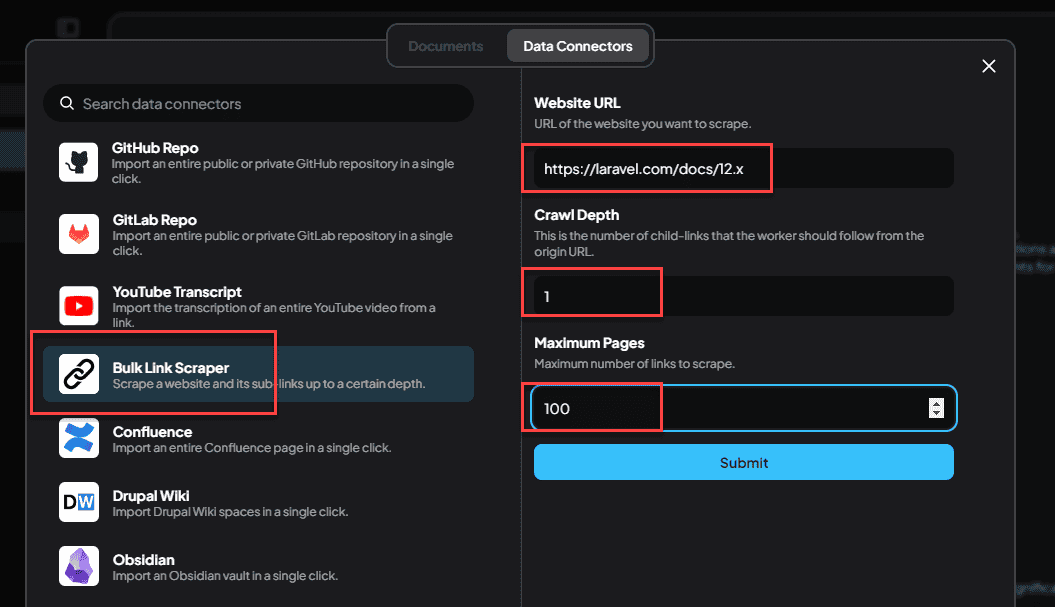Click the Drupal Wiki DW icon
Screen dimensions: 1055x607
coord(78,502)
